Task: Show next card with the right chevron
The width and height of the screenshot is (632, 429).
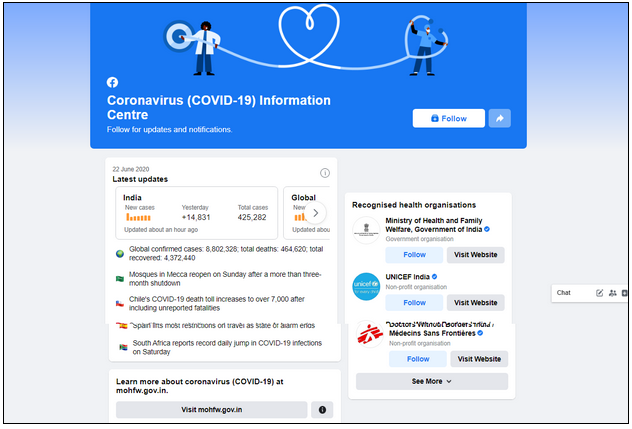Action: pyautogui.click(x=316, y=213)
